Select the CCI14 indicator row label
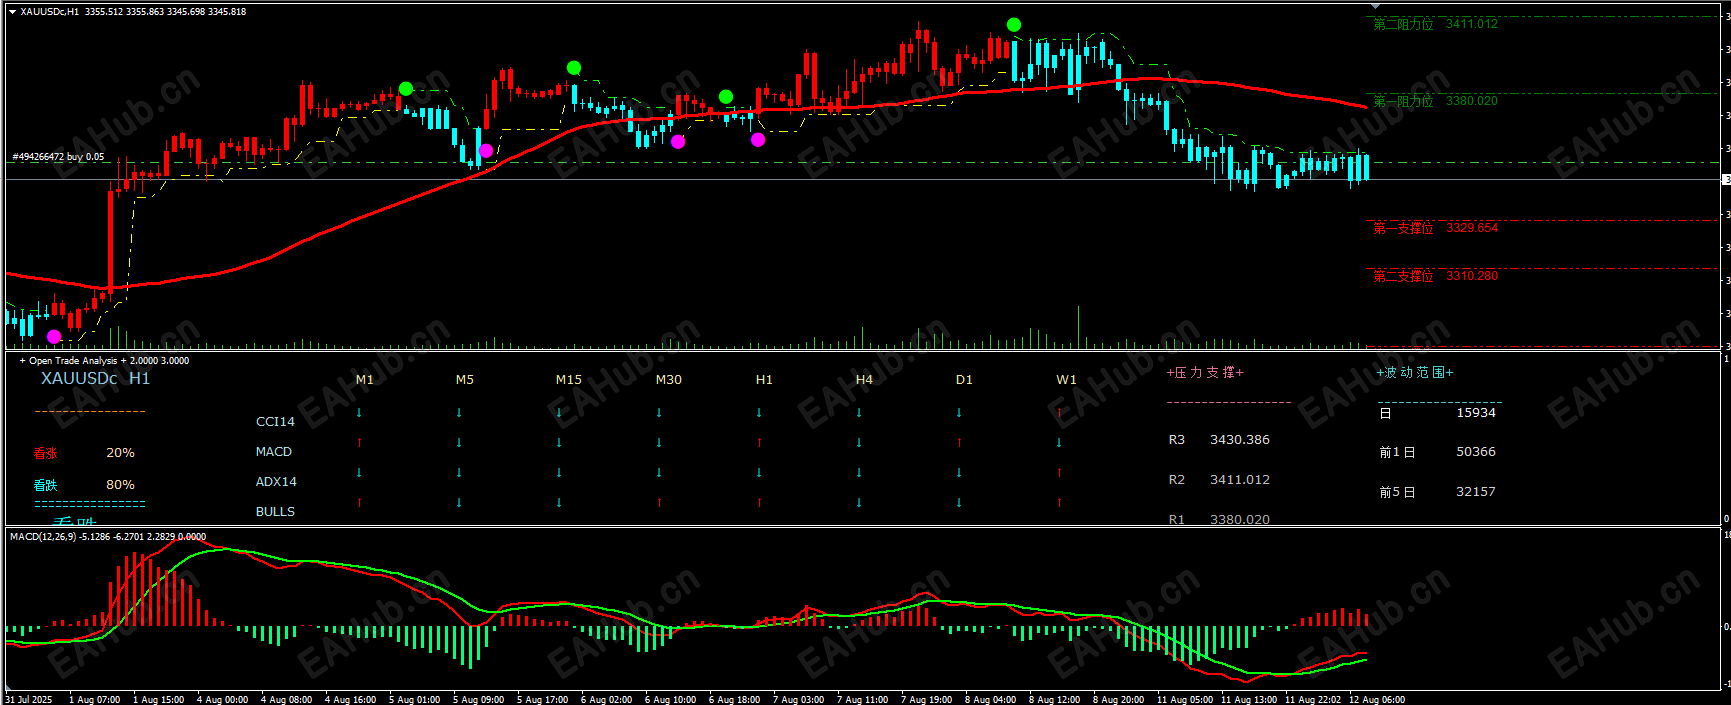The image size is (1731, 705). point(275,422)
